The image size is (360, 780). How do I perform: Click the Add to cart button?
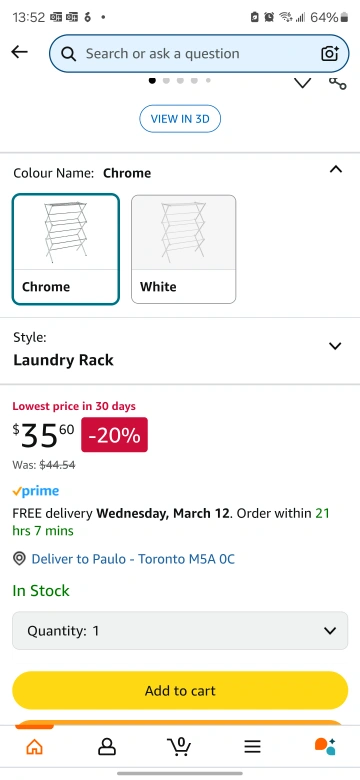pyautogui.click(x=180, y=690)
